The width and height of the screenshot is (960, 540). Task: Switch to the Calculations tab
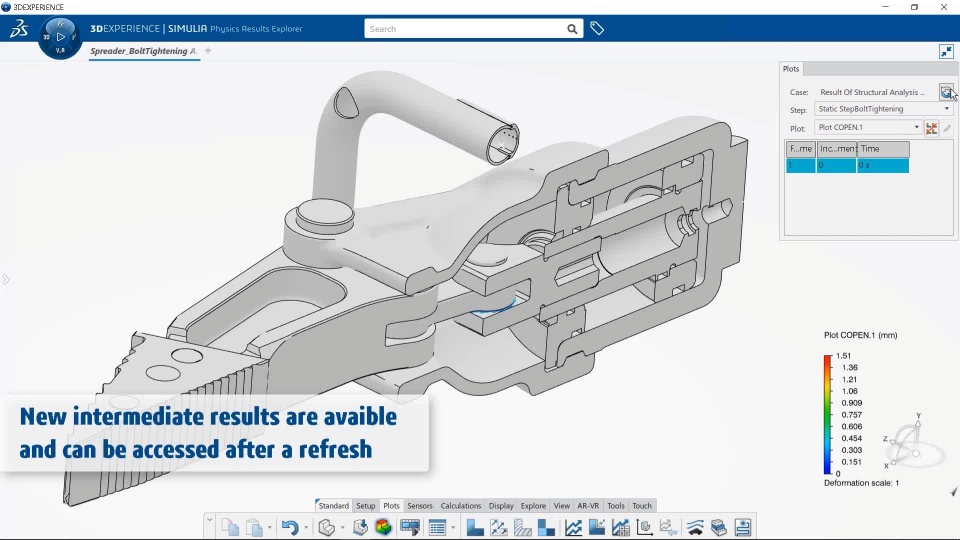(x=461, y=506)
